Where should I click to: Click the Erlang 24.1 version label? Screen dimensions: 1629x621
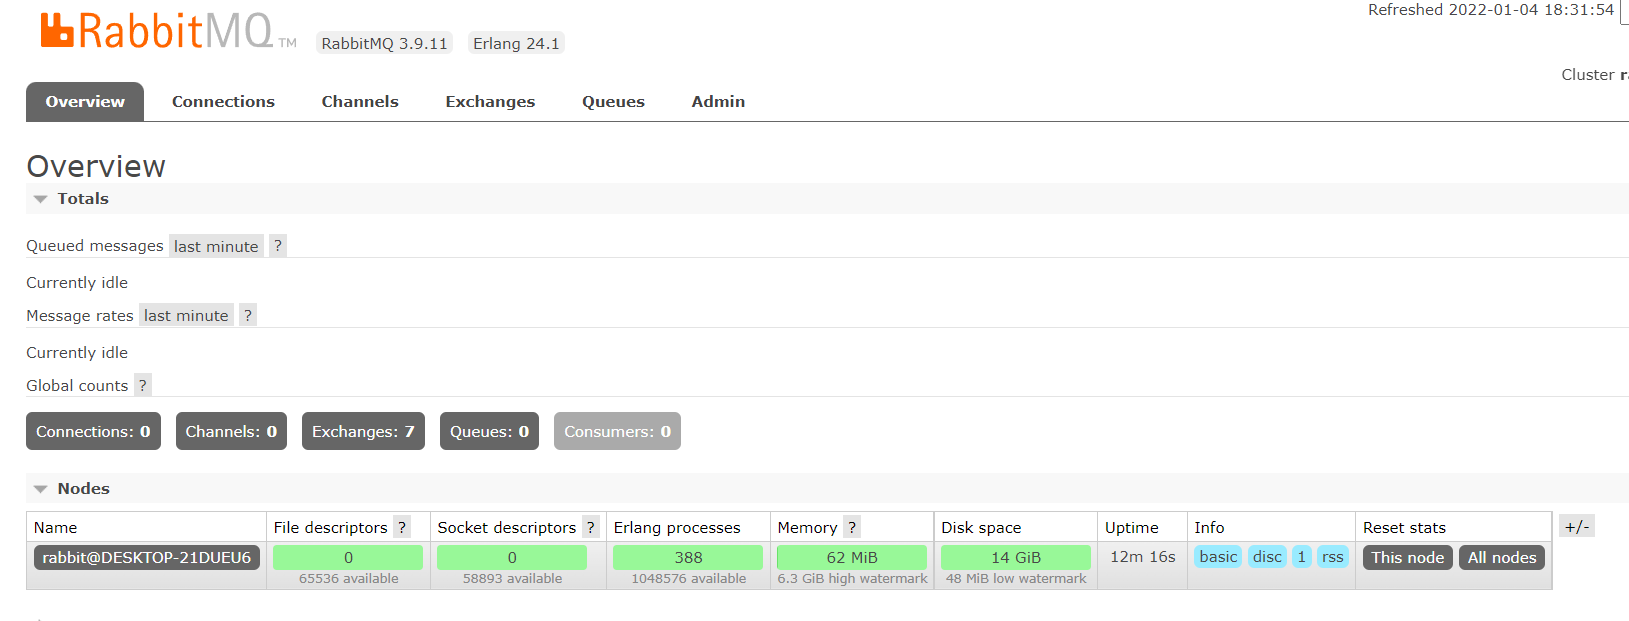[x=516, y=43]
